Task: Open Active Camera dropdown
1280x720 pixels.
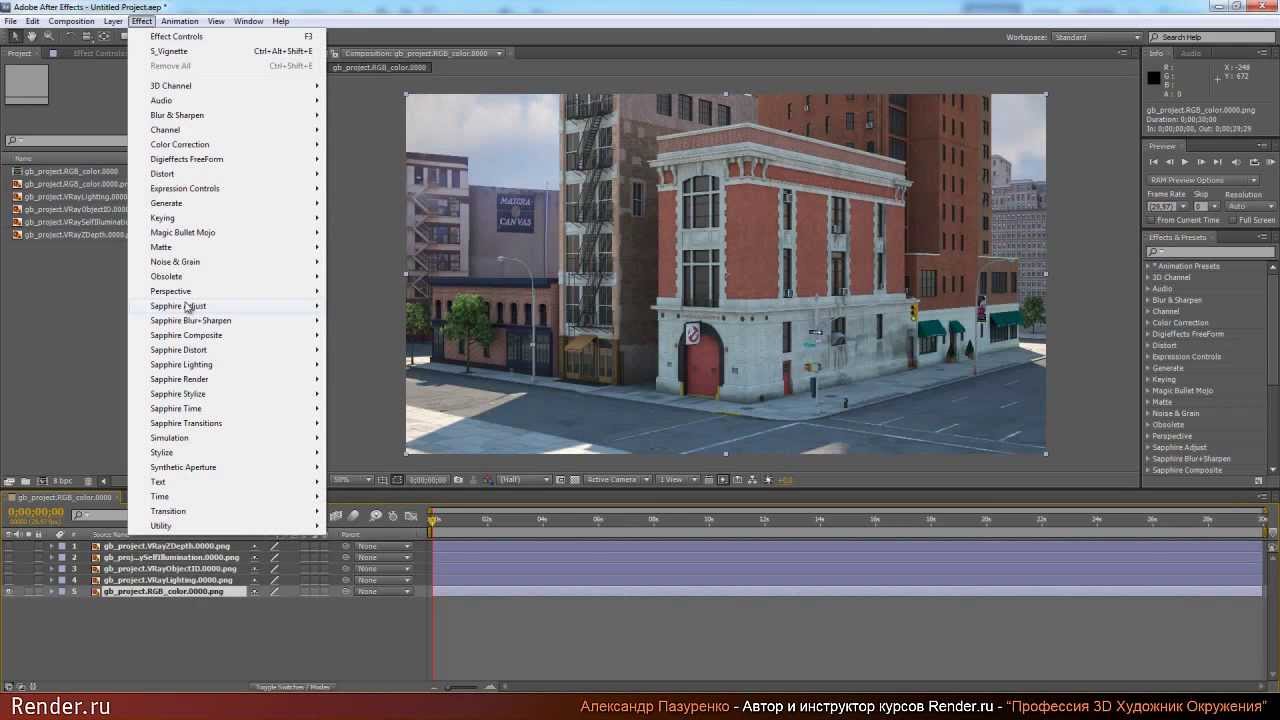Action: point(618,480)
